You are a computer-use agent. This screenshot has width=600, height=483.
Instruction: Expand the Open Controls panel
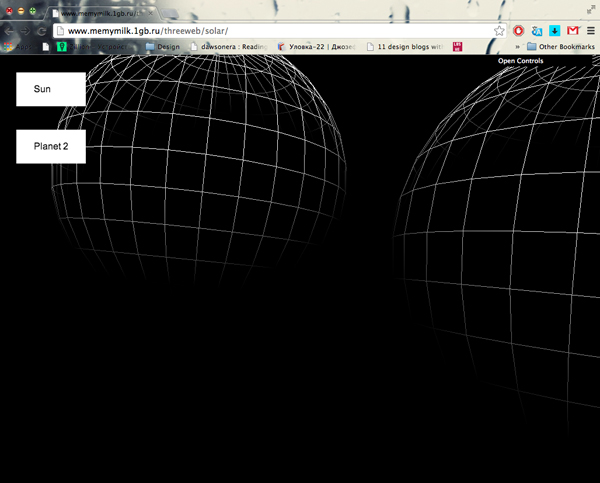point(520,61)
